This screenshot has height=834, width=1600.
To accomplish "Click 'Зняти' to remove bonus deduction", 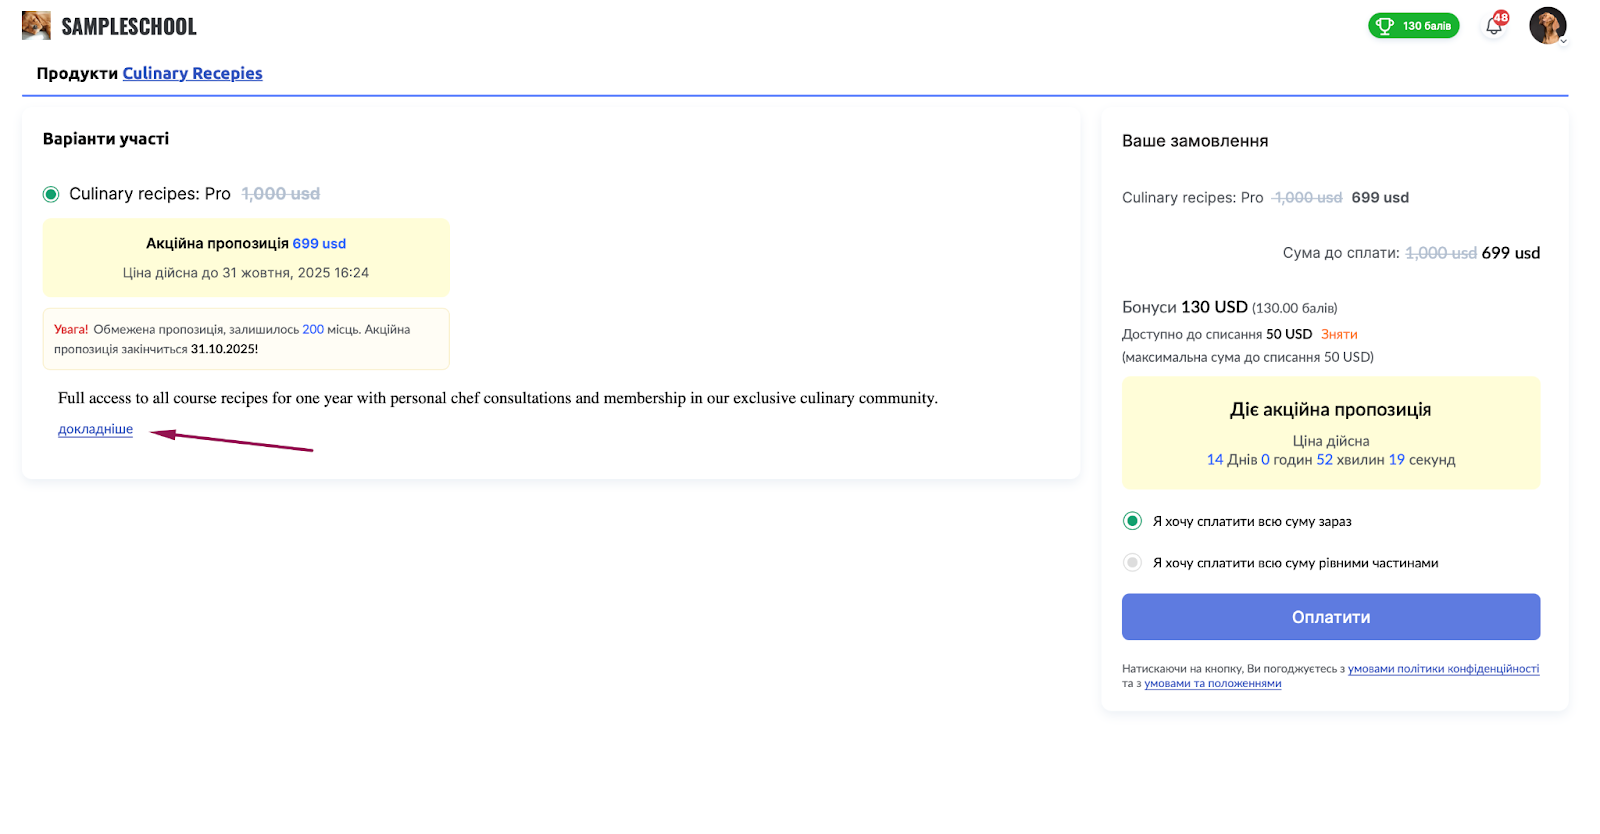I will pos(1339,334).
